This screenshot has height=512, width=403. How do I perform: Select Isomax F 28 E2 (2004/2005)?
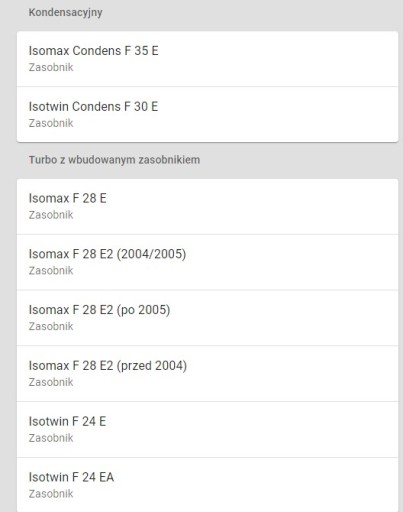click(207, 262)
